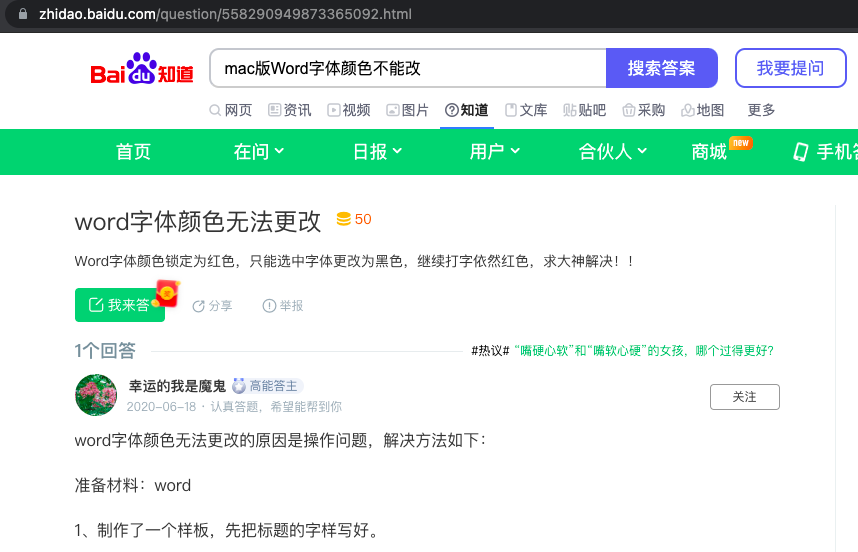Switch to the 图片 images tab
Viewport: 858px width, 552px height.
(407, 110)
